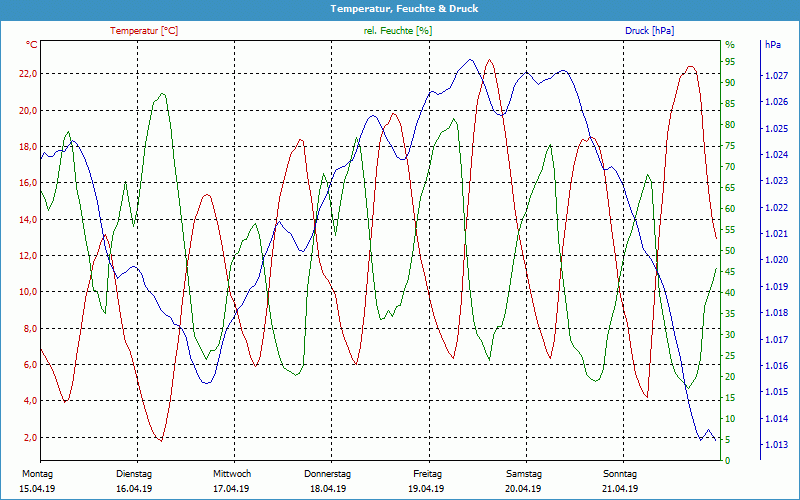Click the '8,0' temperature axis value
Viewport: 800px width, 500px height.
coord(30,328)
